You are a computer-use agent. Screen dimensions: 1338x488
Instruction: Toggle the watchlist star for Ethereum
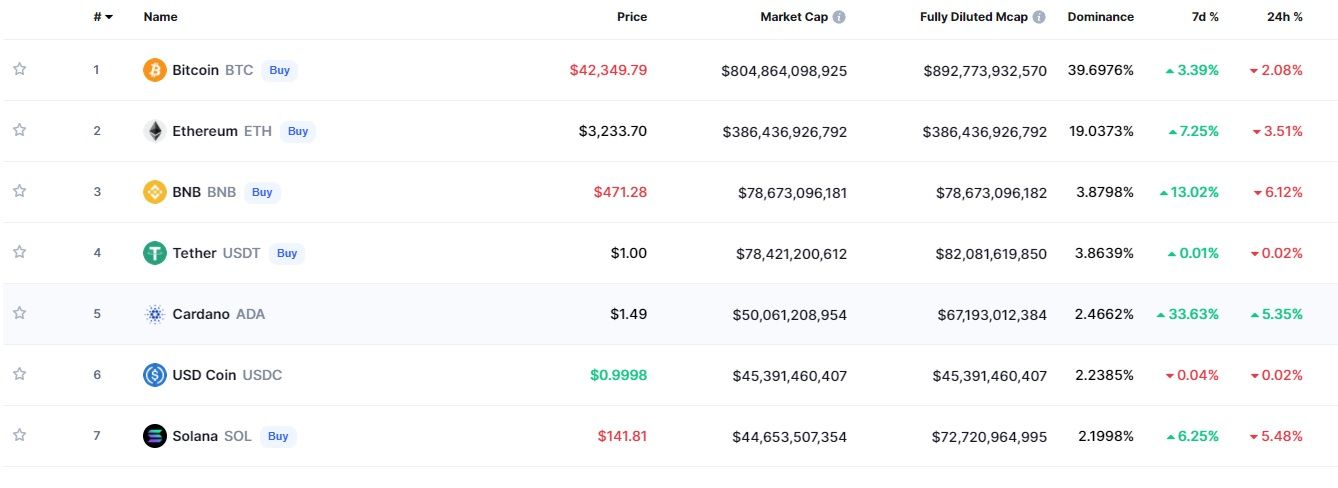19,130
